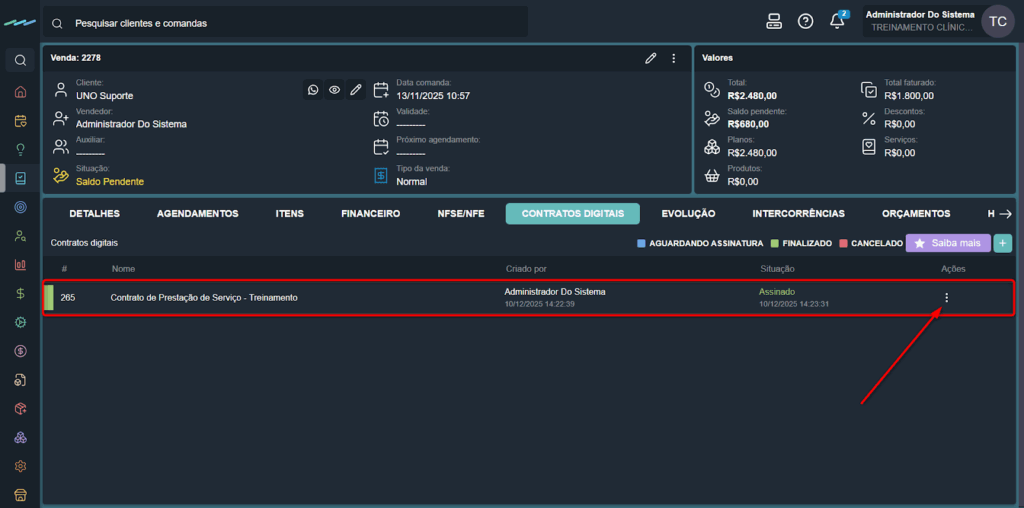This screenshot has height=508, width=1024.
Task: Toggle client visibility with the eye icon
Action: coord(334,90)
